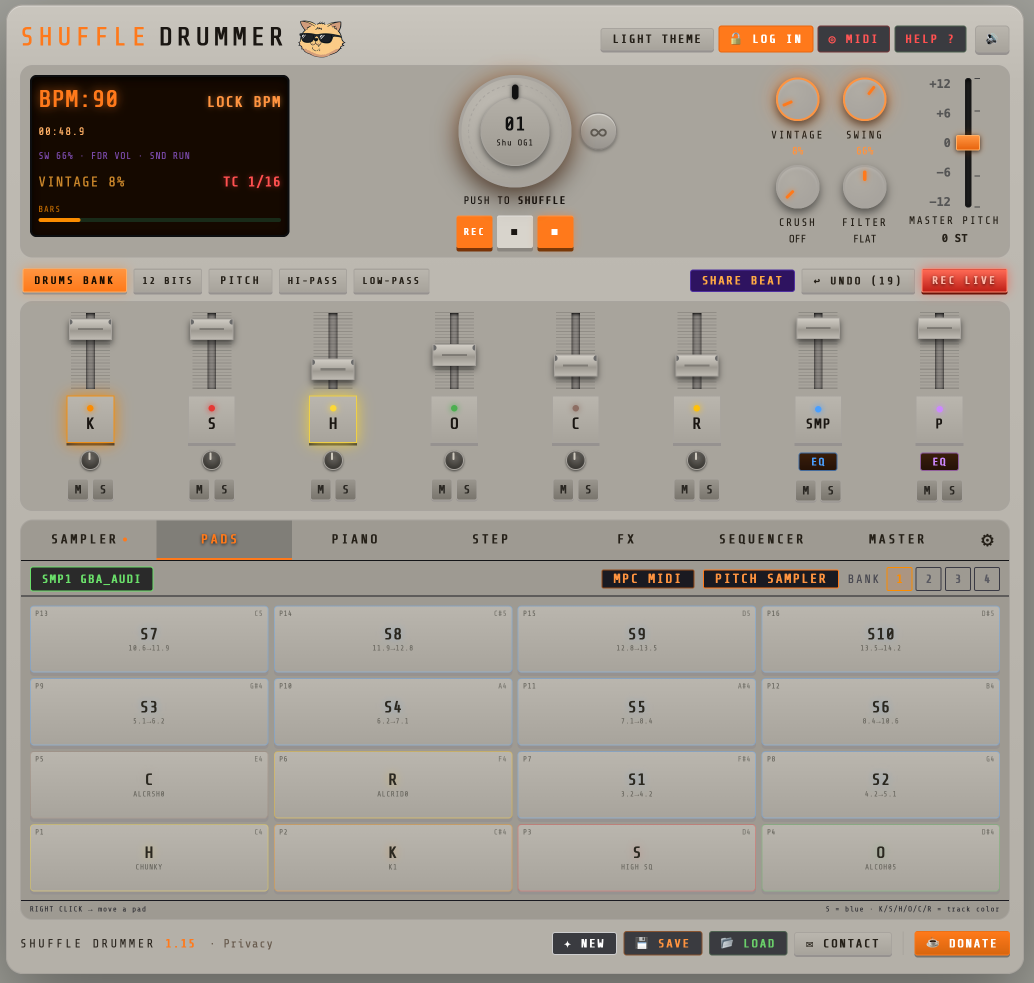Select the H hi-hat track pad
This screenshot has height=983, width=1034.
tap(333, 419)
